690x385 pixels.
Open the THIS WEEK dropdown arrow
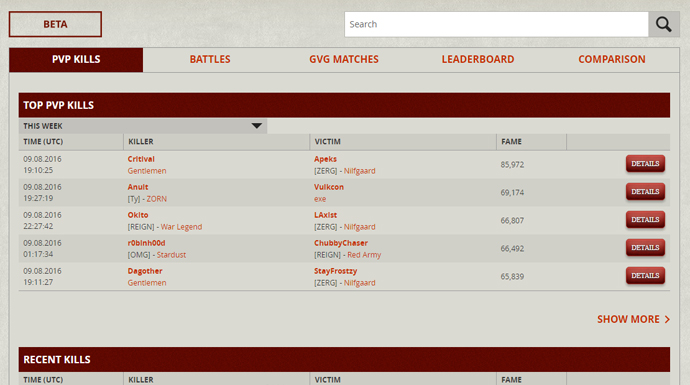[x=257, y=126]
